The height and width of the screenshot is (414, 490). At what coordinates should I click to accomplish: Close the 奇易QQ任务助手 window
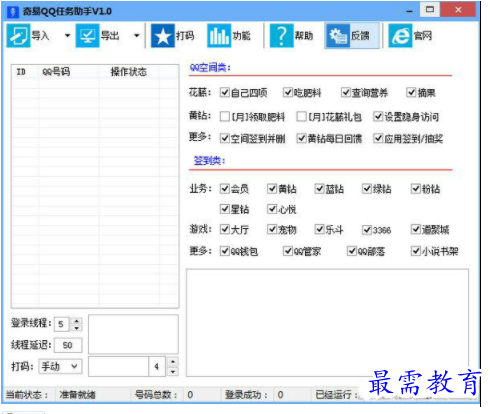click(458, 10)
